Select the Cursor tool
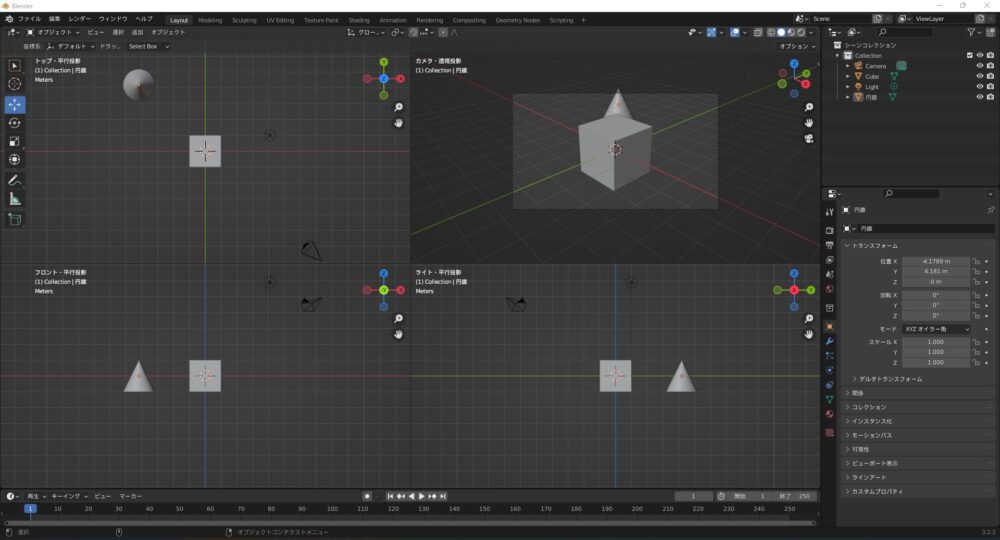The image size is (1000, 540). tap(14, 84)
